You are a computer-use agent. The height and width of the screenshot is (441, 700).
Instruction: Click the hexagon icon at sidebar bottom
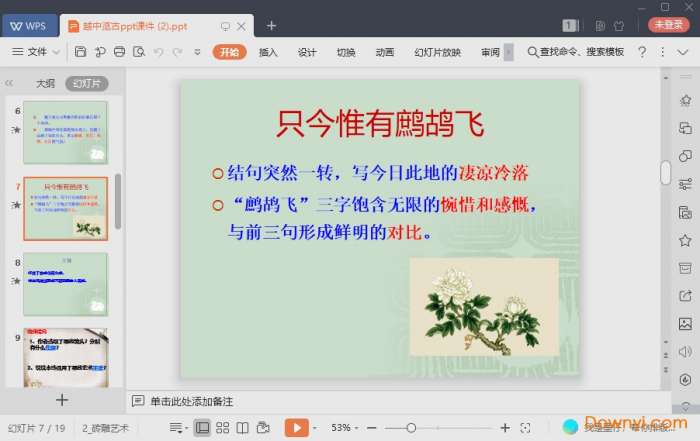(685, 380)
